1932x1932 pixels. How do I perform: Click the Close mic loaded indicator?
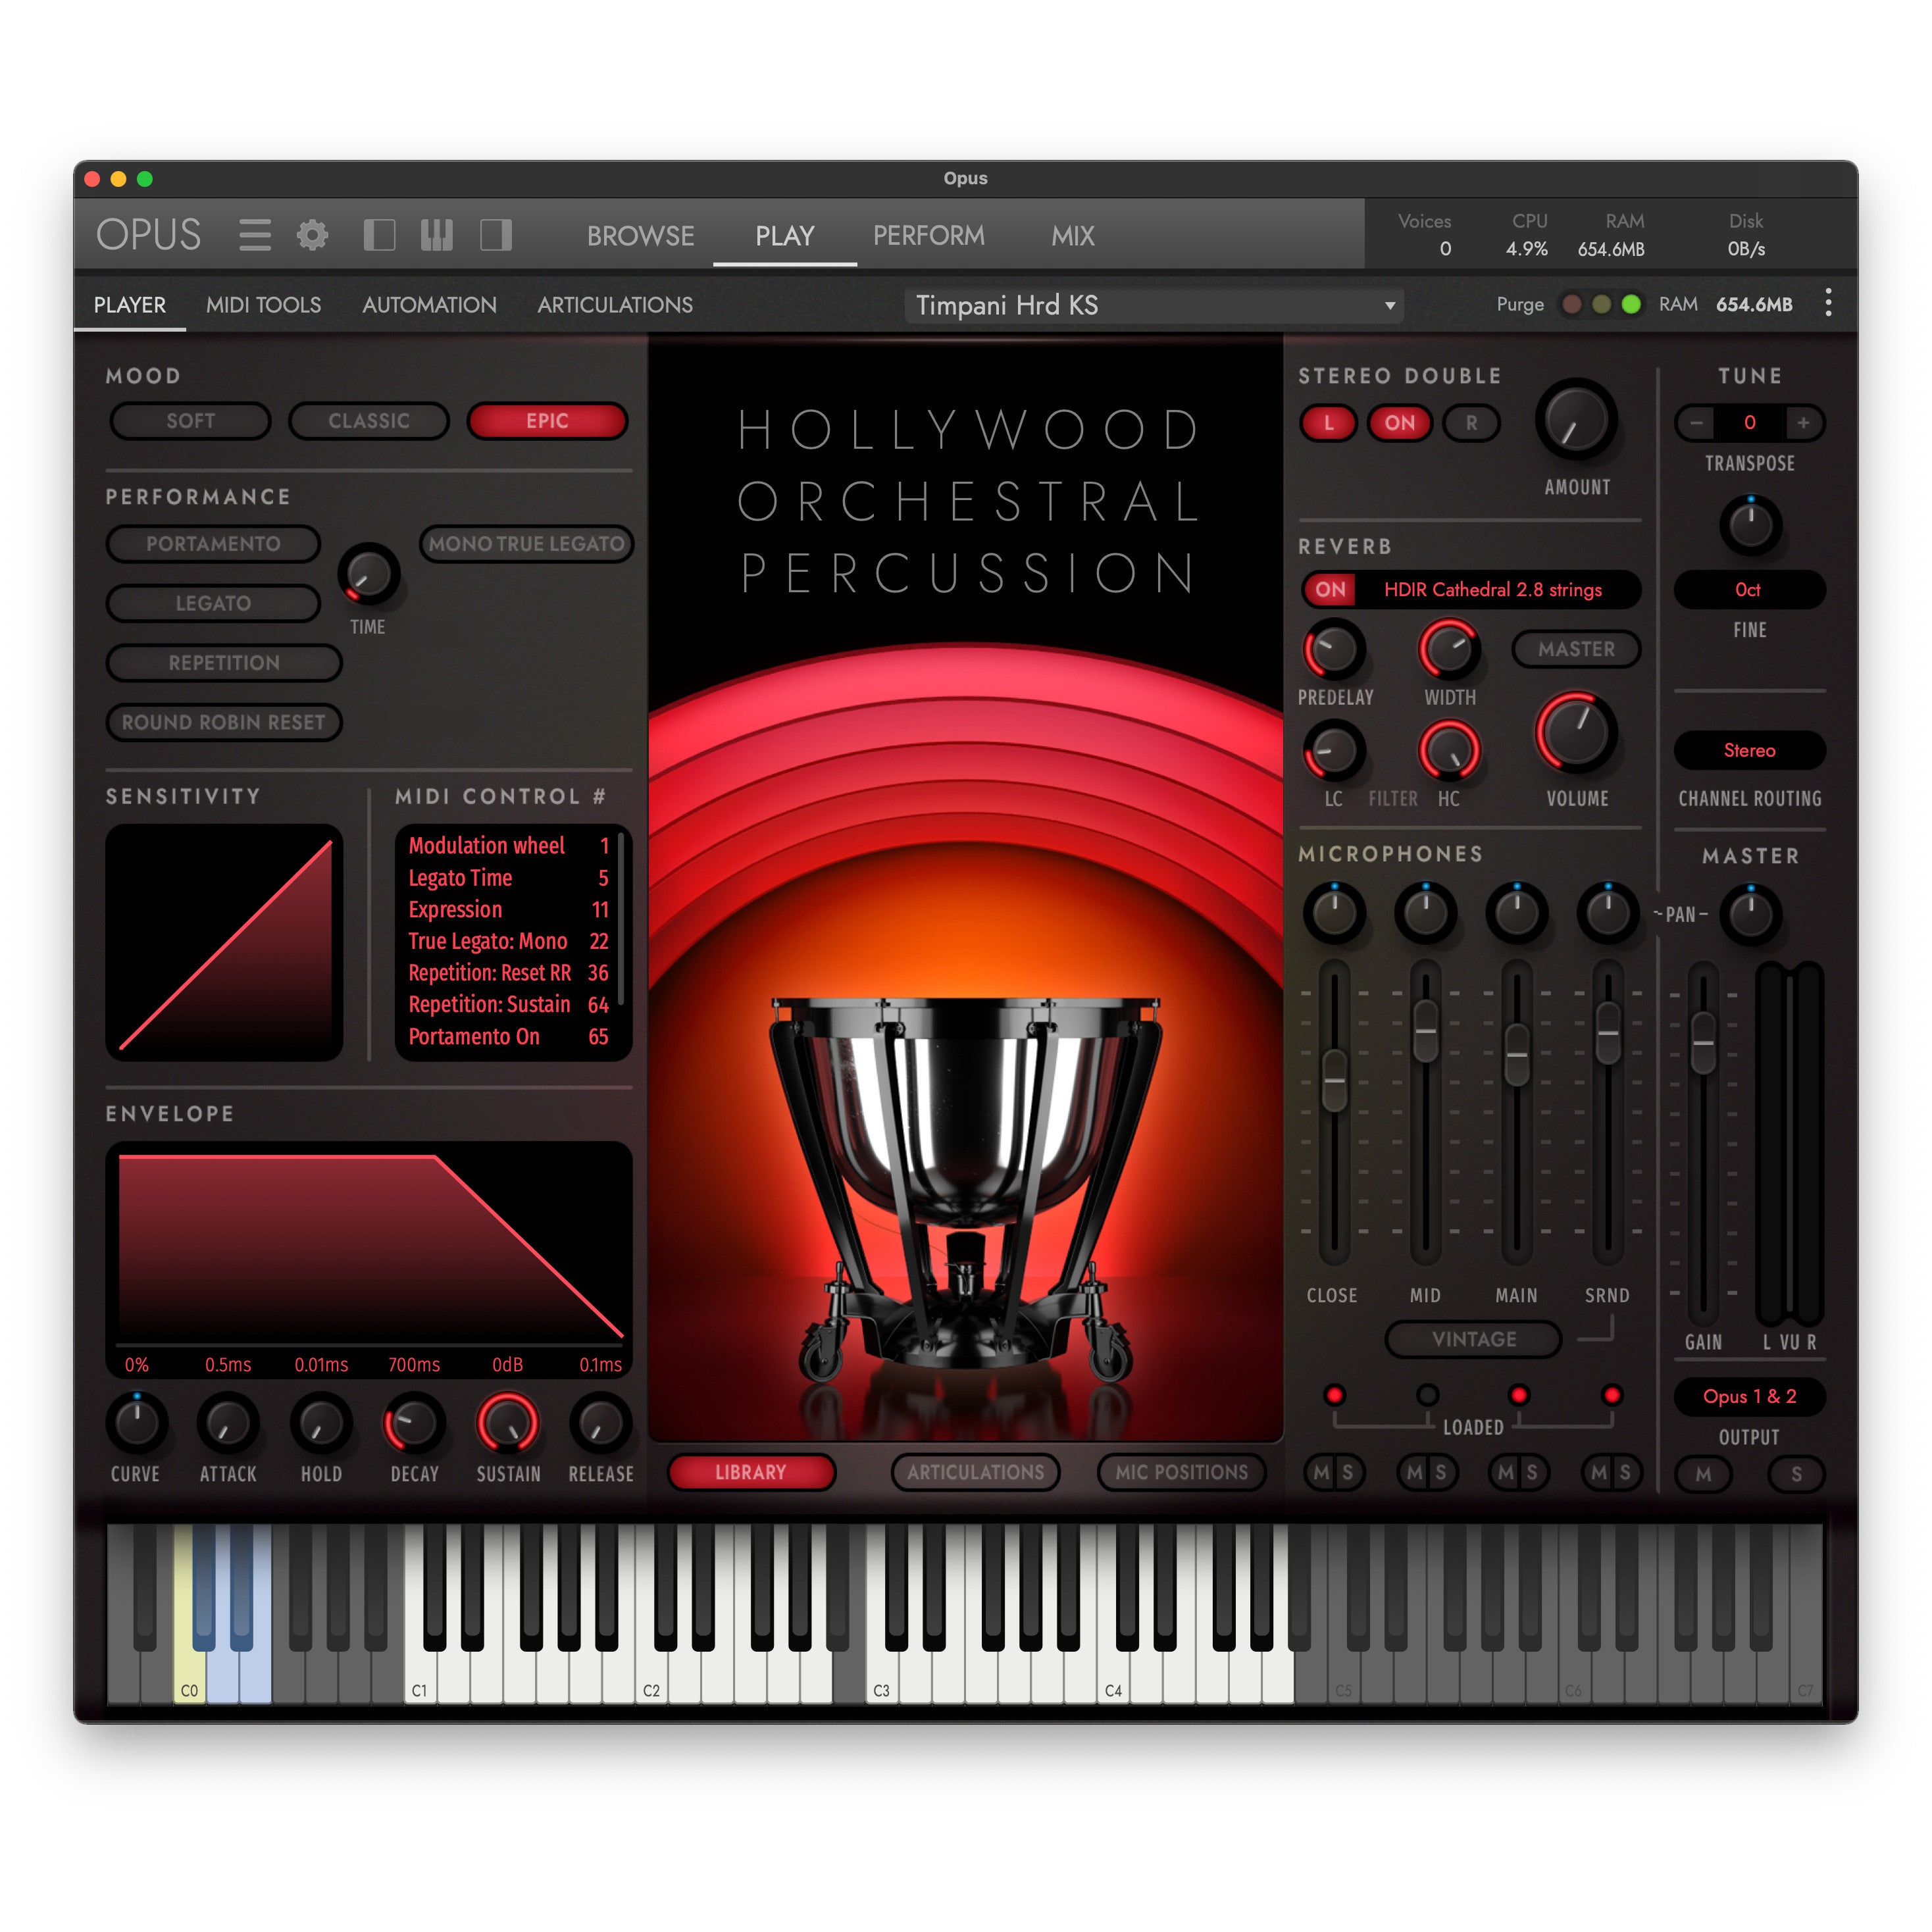(x=1334, y=1395)
